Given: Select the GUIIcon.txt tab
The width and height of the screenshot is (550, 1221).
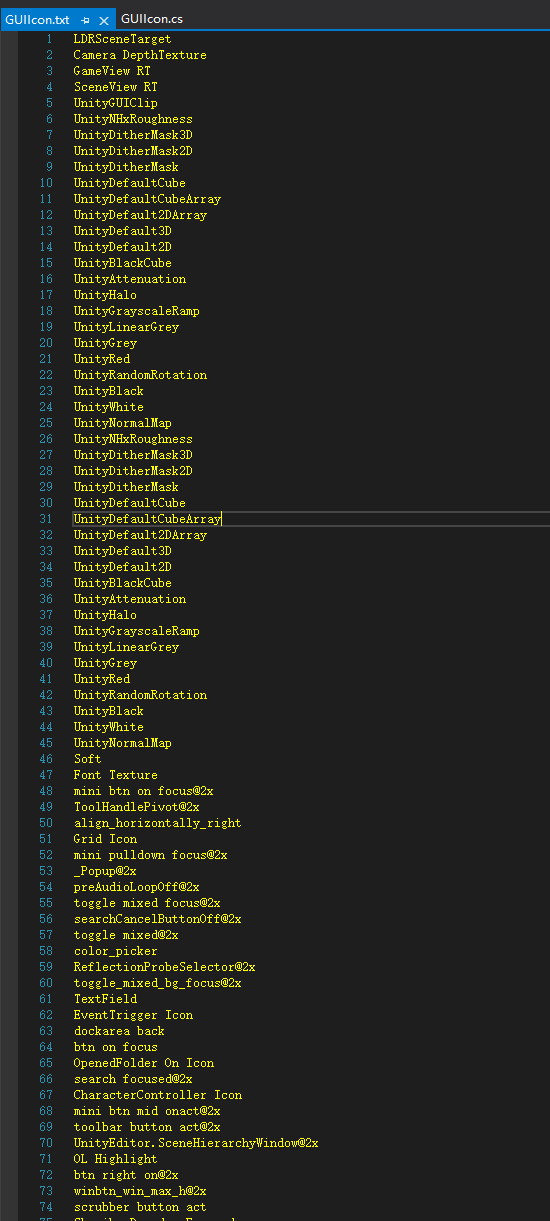Looking at the screenshot, I should click(x=37, y=19).
